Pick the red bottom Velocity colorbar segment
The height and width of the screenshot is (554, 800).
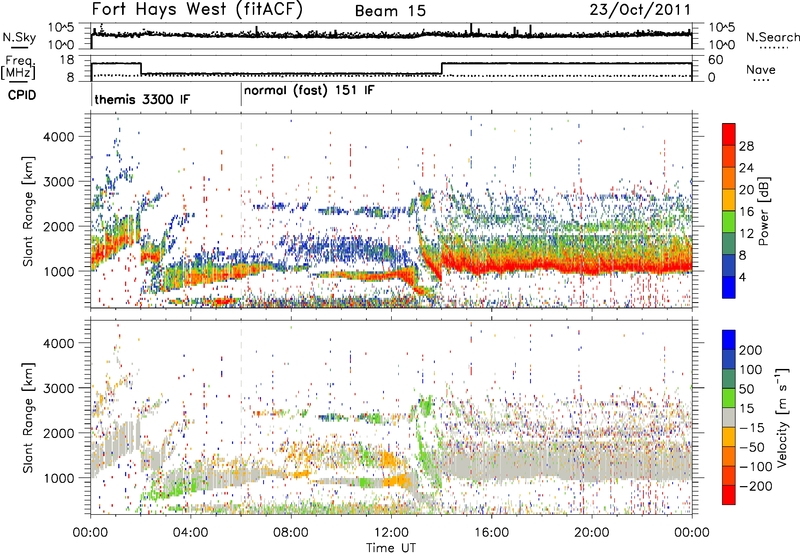coord(729,495)
